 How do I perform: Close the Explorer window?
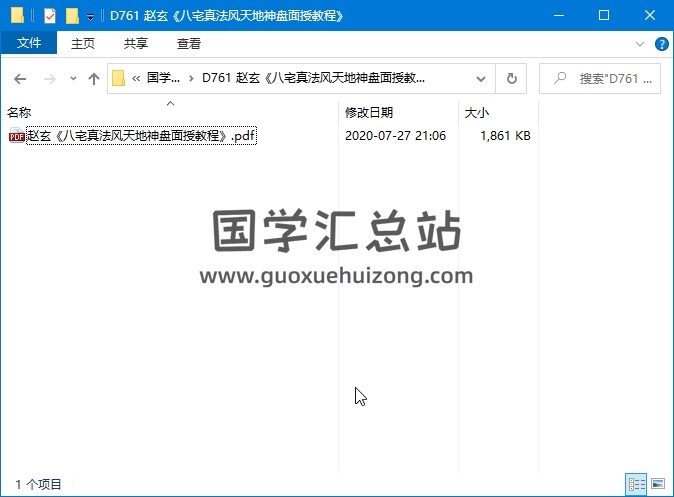click(x=650, y=15)
